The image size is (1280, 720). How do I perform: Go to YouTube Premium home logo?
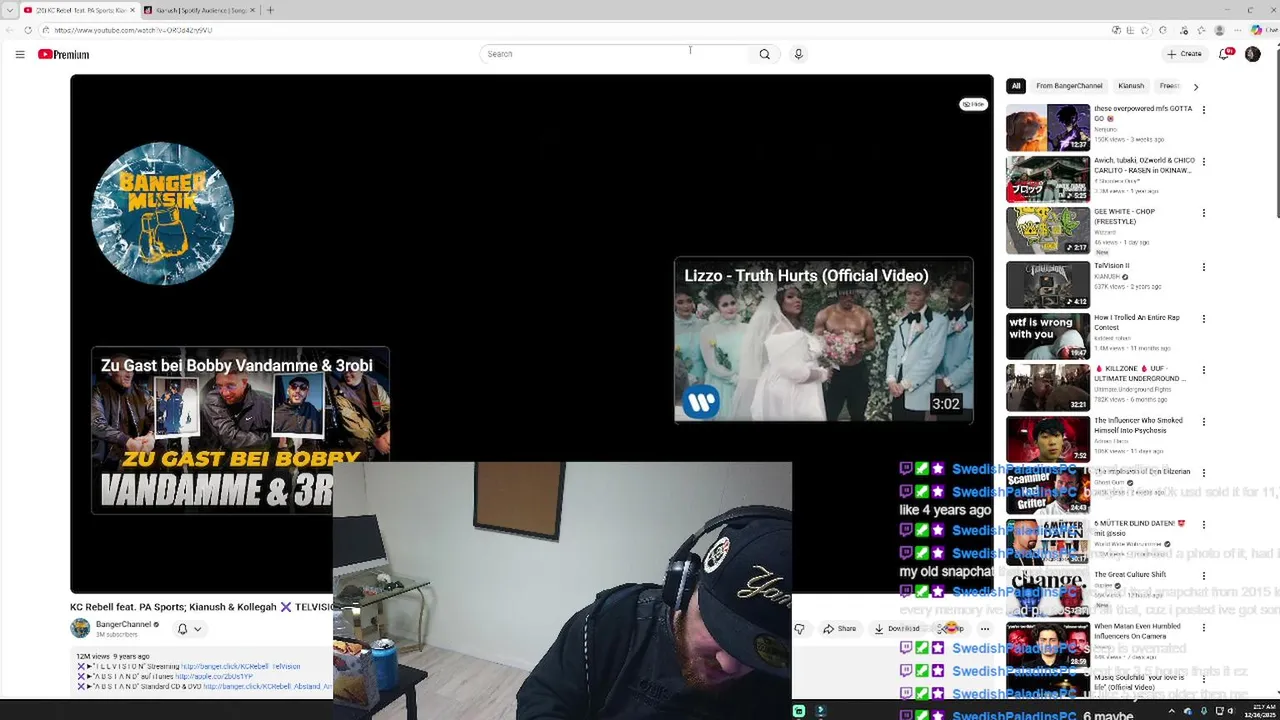pos(64,54)
